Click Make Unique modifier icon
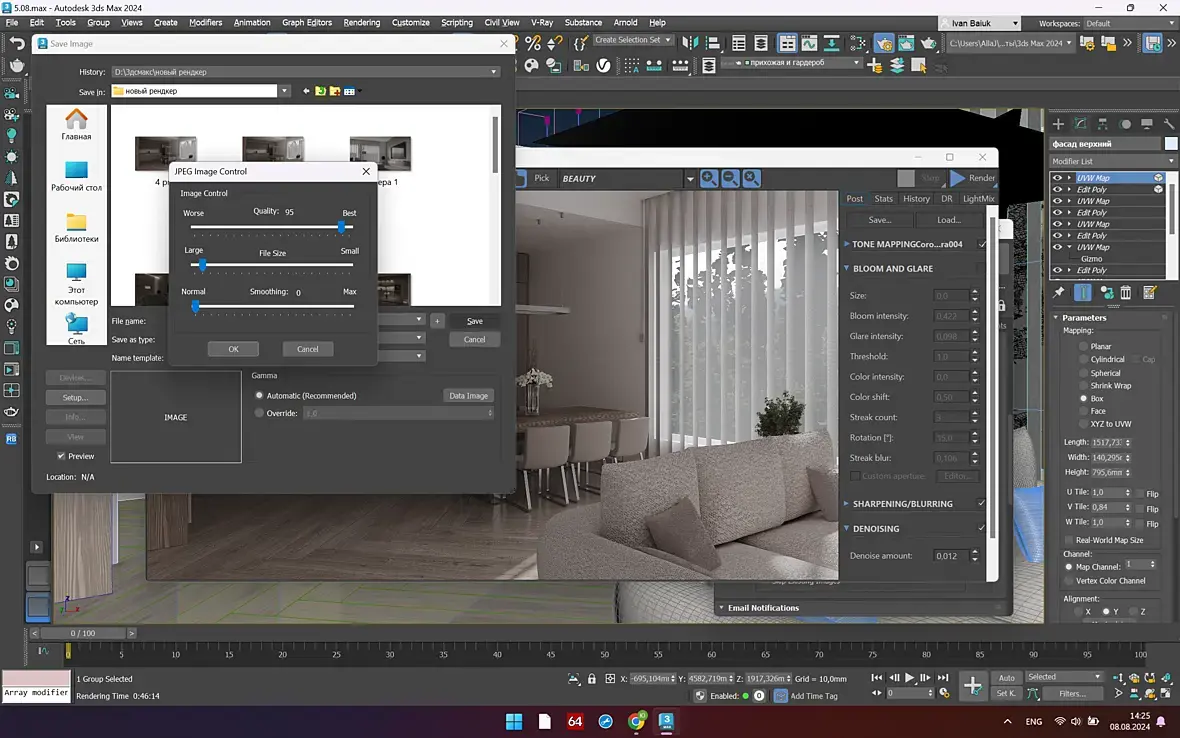 (x=1107, y=293)
